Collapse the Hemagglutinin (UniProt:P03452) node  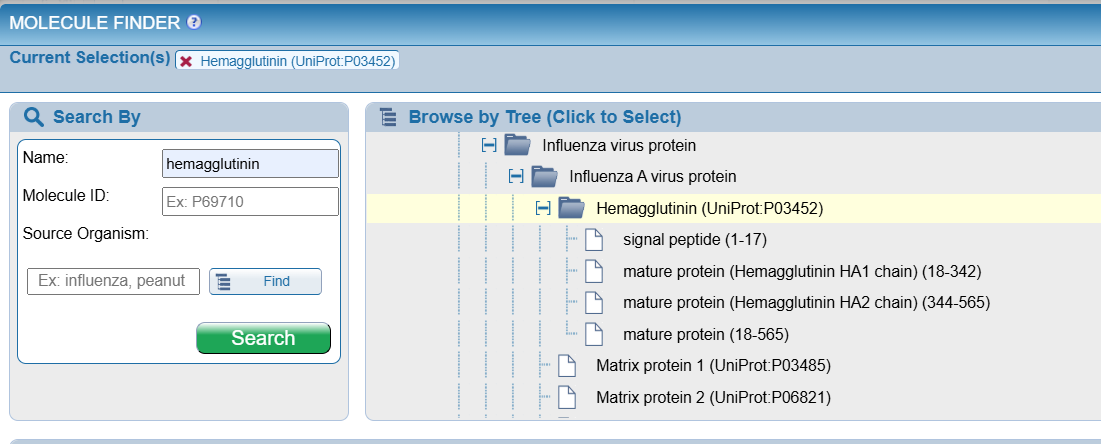coord(543,208)
